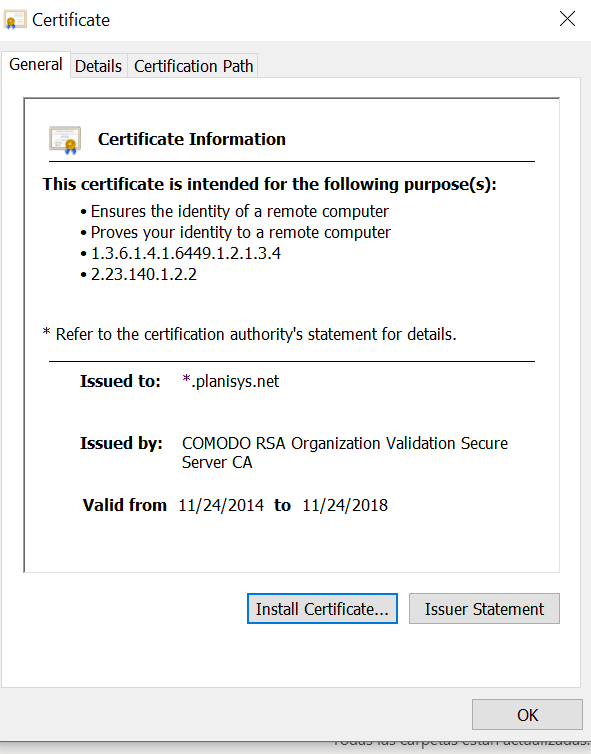This screenshot has width=591, height=754.
Task: Close the Certificate dialog window
Action: pos(567,19)
